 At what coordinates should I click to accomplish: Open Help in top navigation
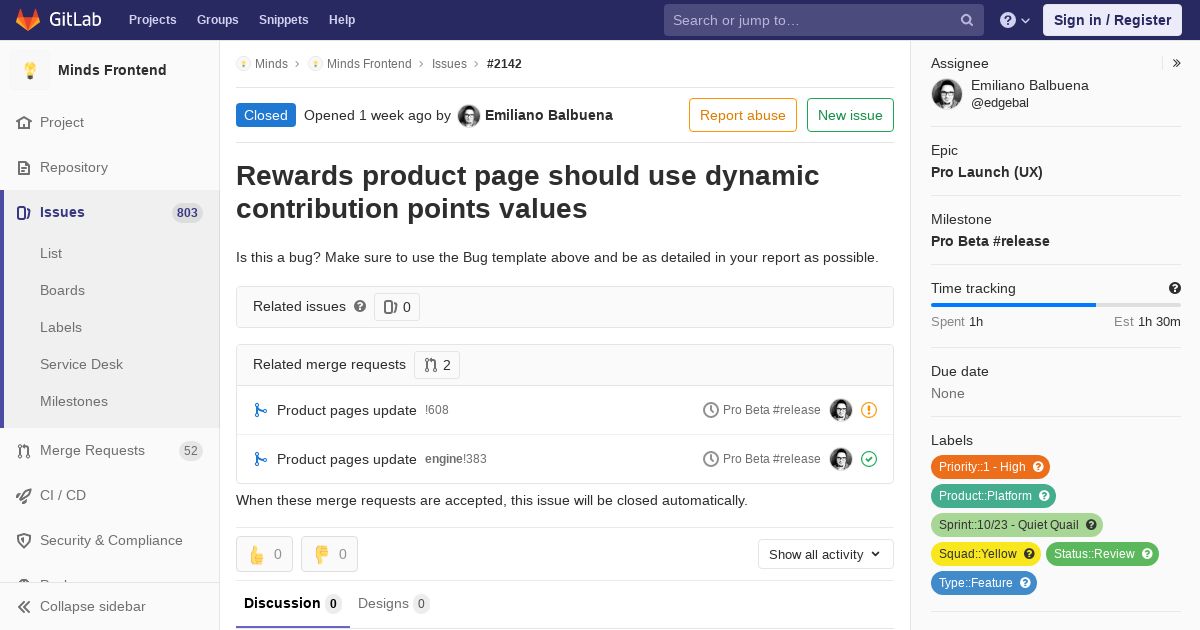pyautogui.click(x=342, y=20)
